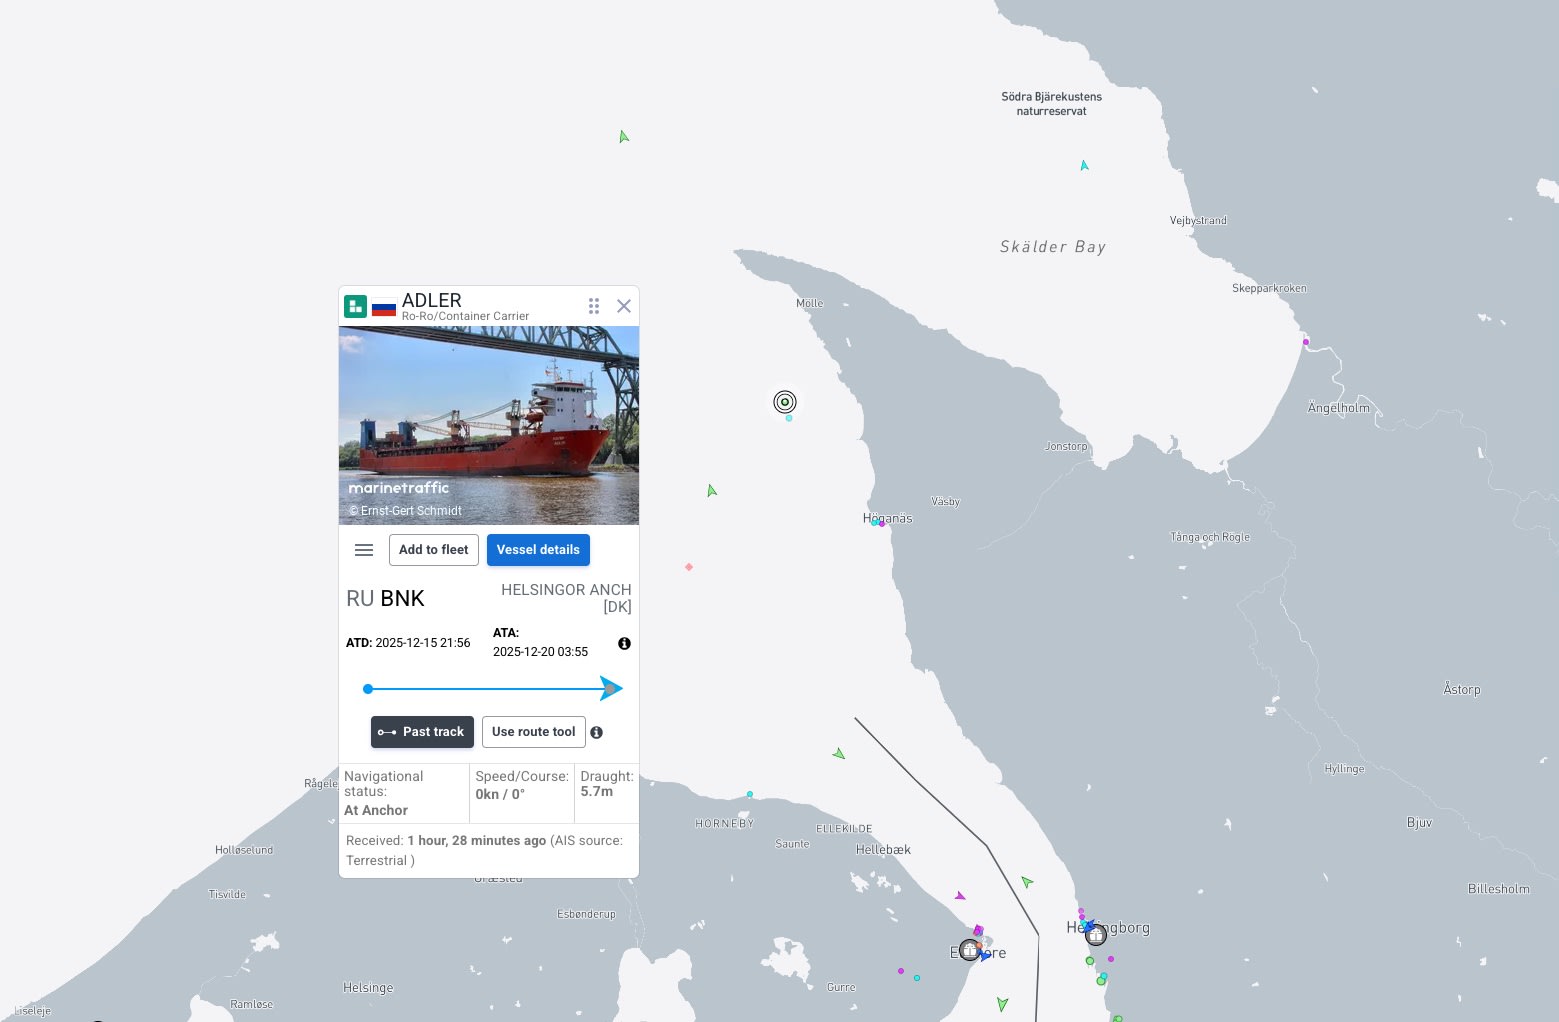
Task: Click the cyan vessel arrow in Skälder Bay
Action: point(1084,166)
